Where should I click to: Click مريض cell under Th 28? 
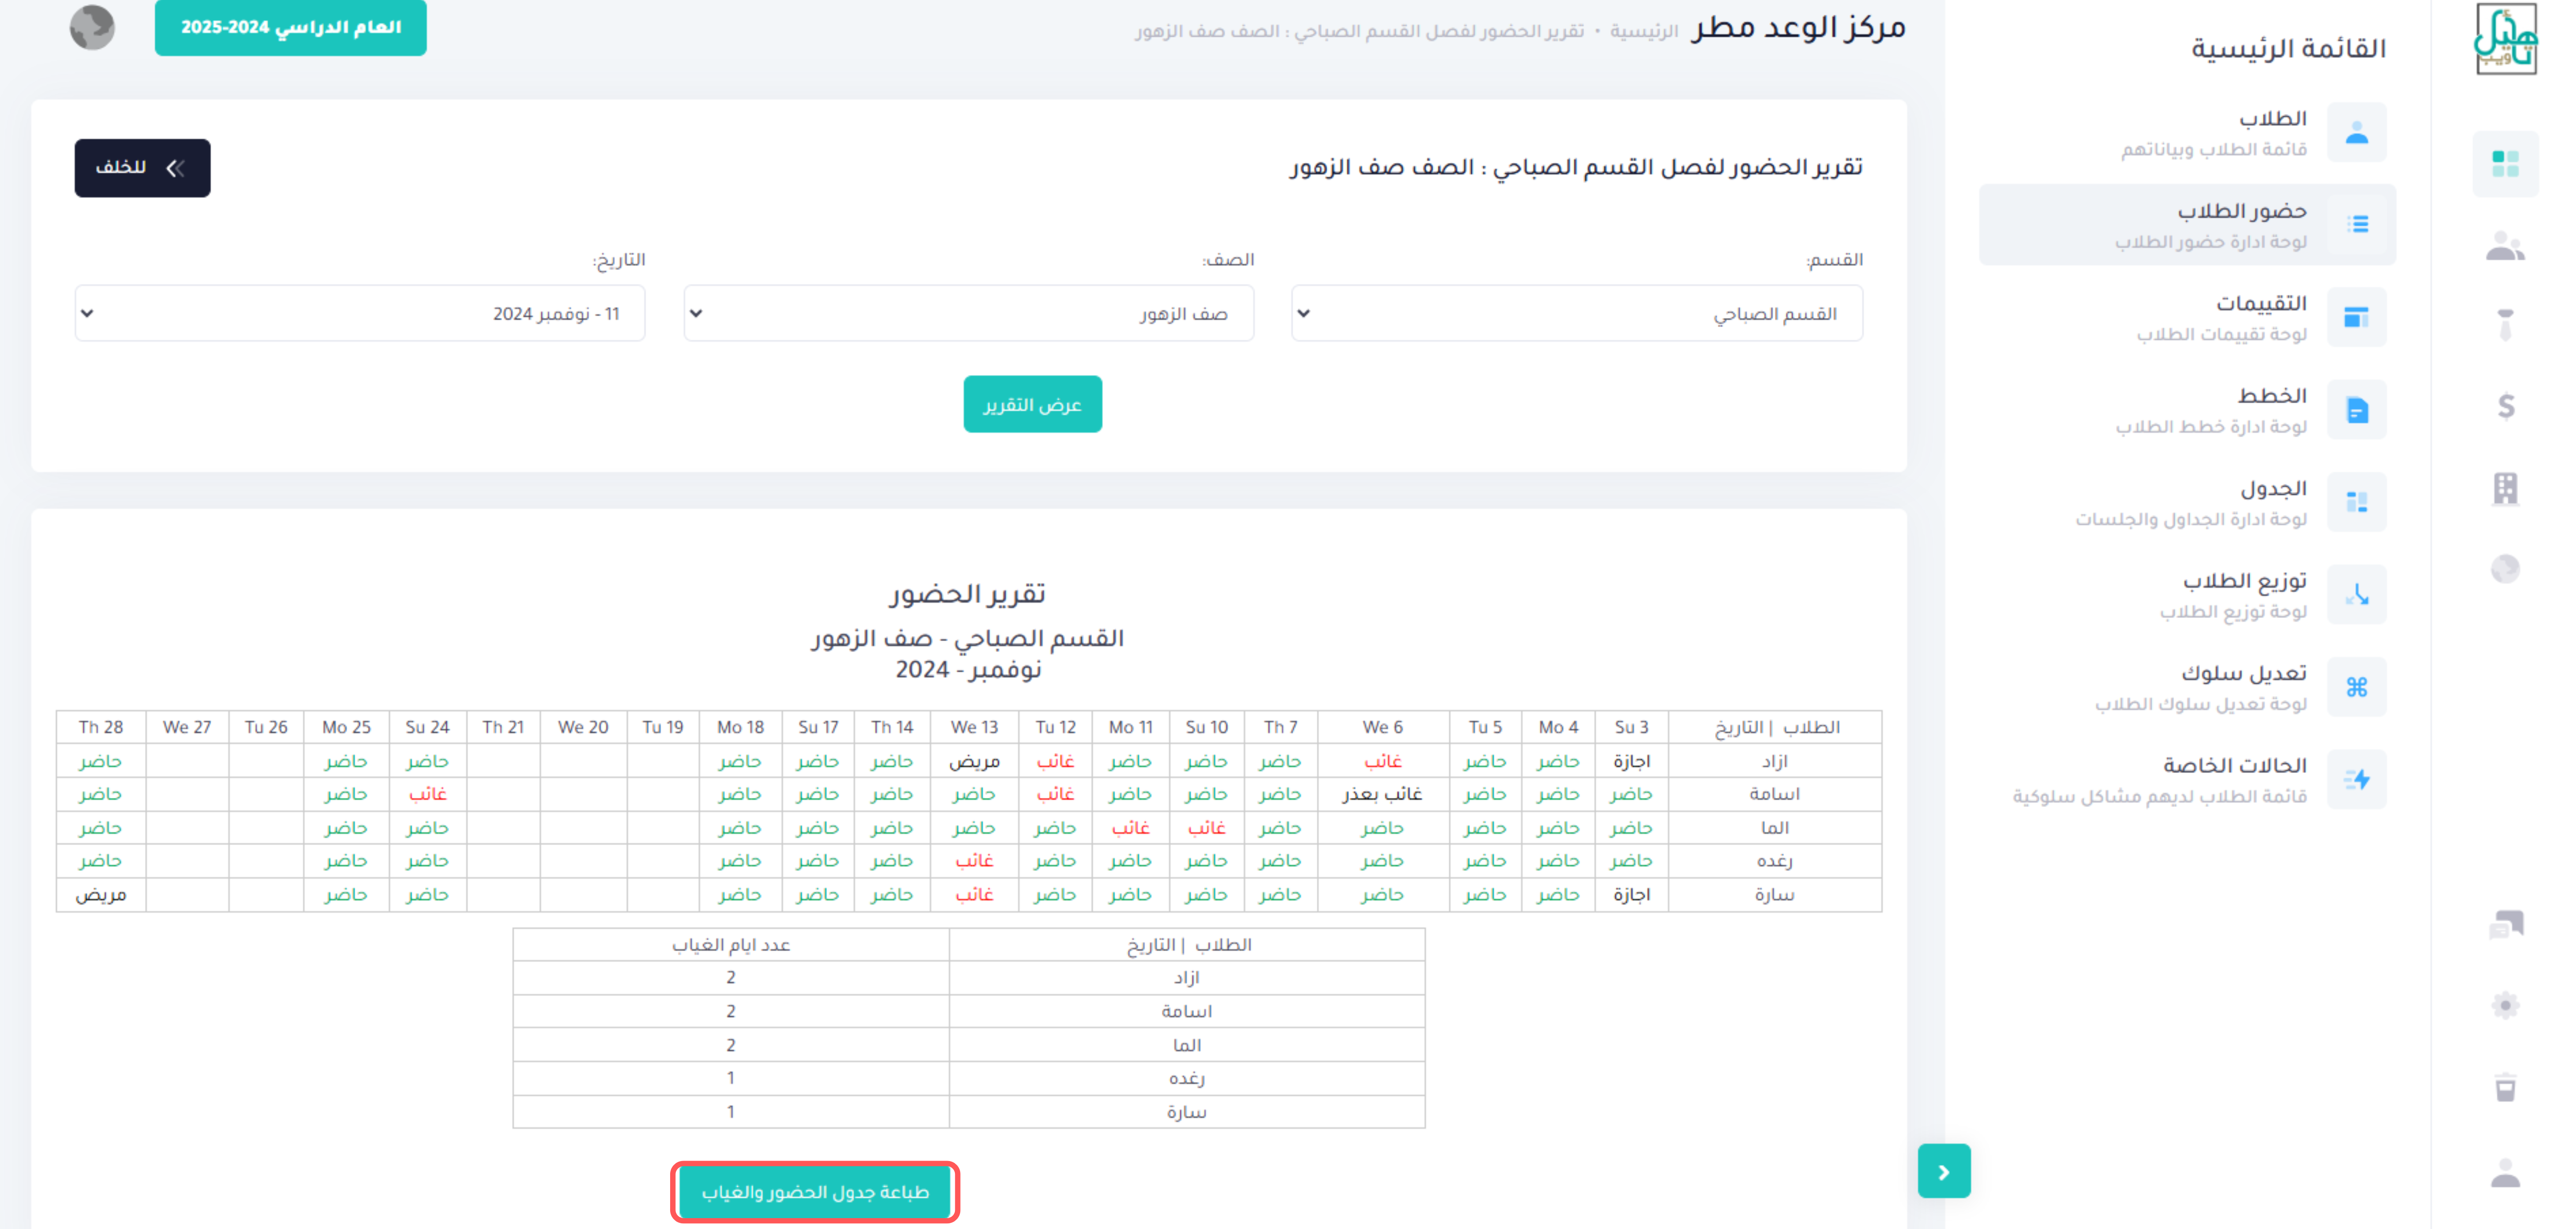click(101, 895)
